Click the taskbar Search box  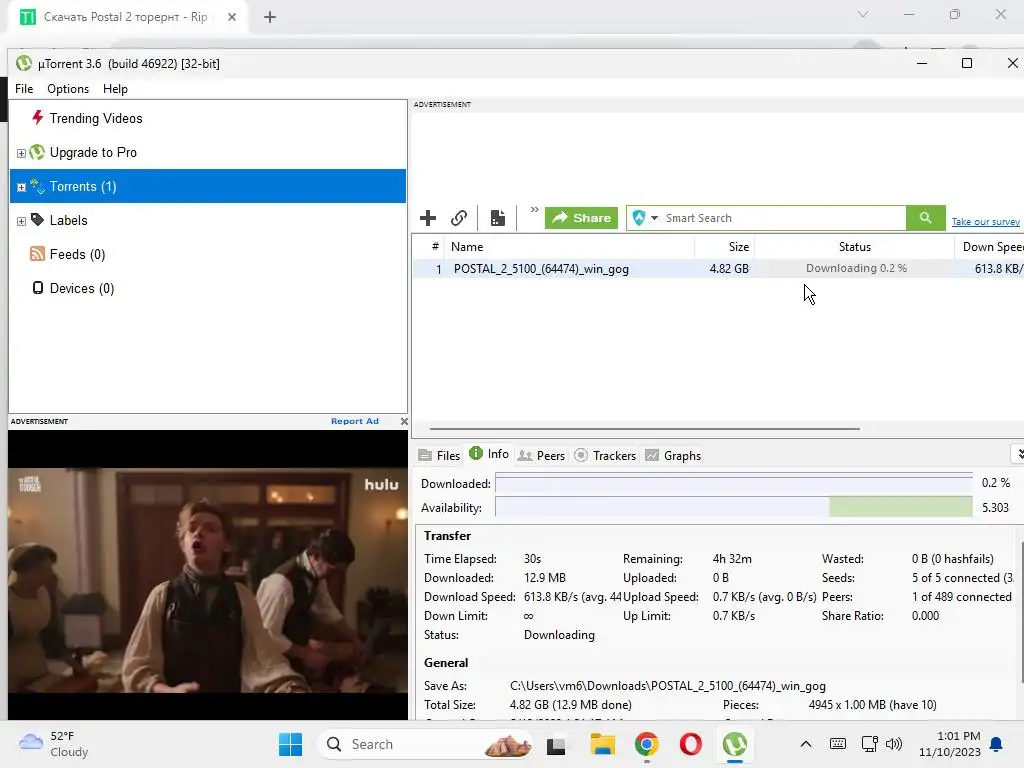click(x=424, y=744)
